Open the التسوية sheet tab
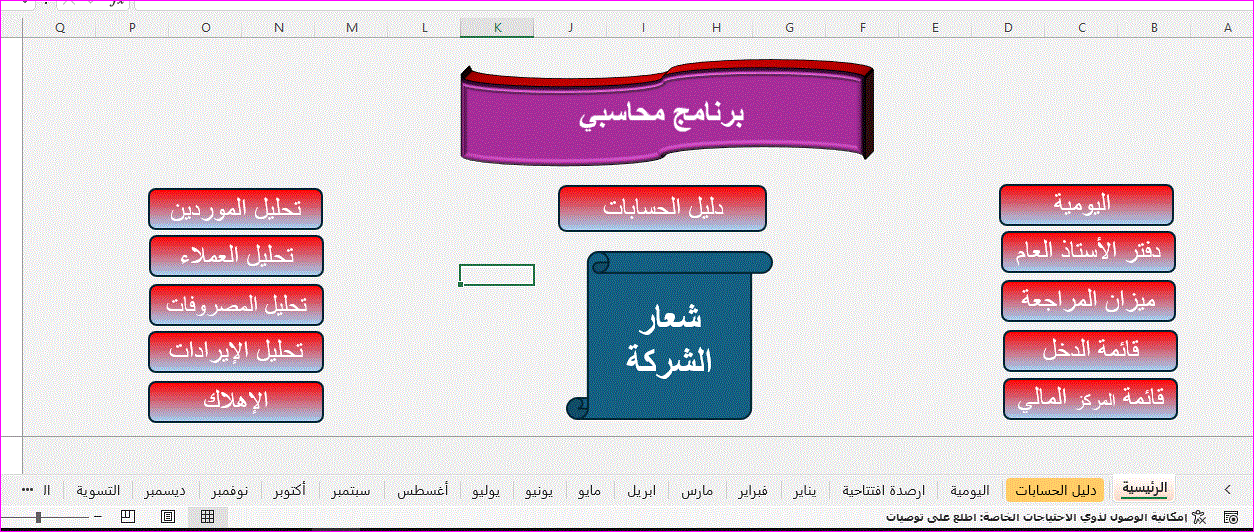This screenshot has height=532, width=1254. 98,490
